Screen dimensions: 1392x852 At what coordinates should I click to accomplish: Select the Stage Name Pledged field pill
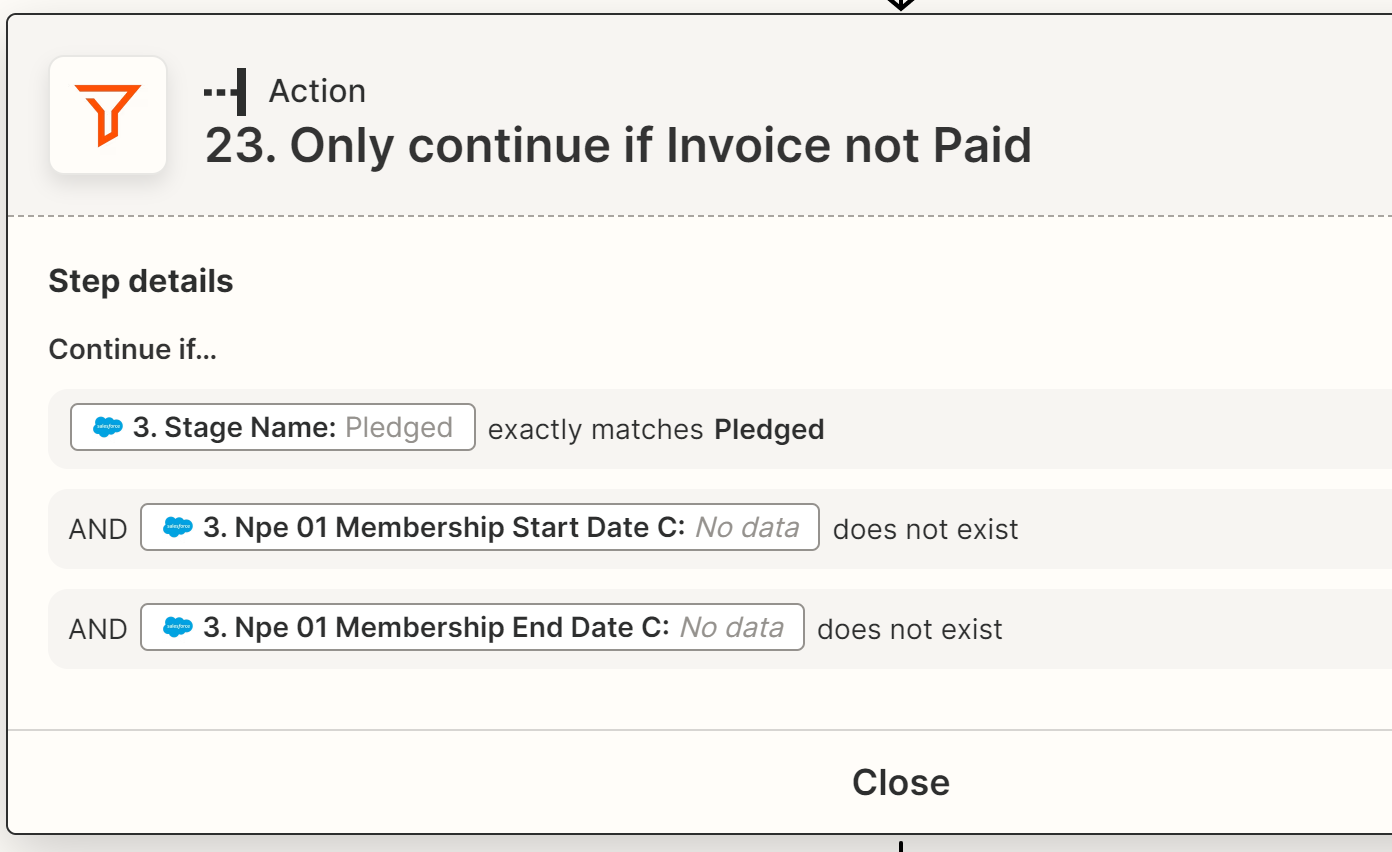[273, 427]
